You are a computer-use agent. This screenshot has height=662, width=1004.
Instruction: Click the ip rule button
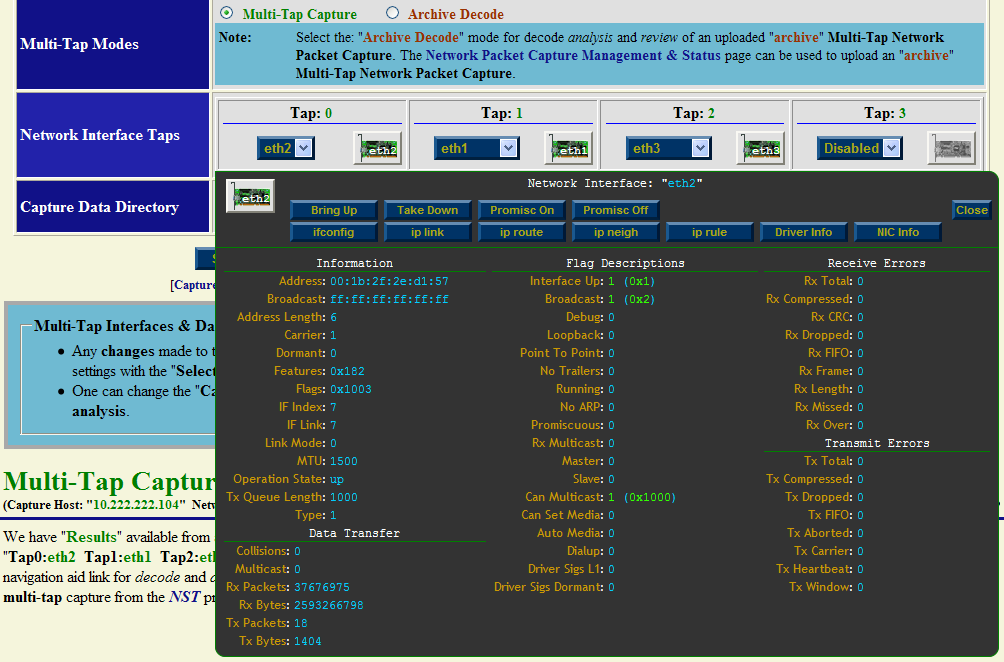[x=709, y=232]
